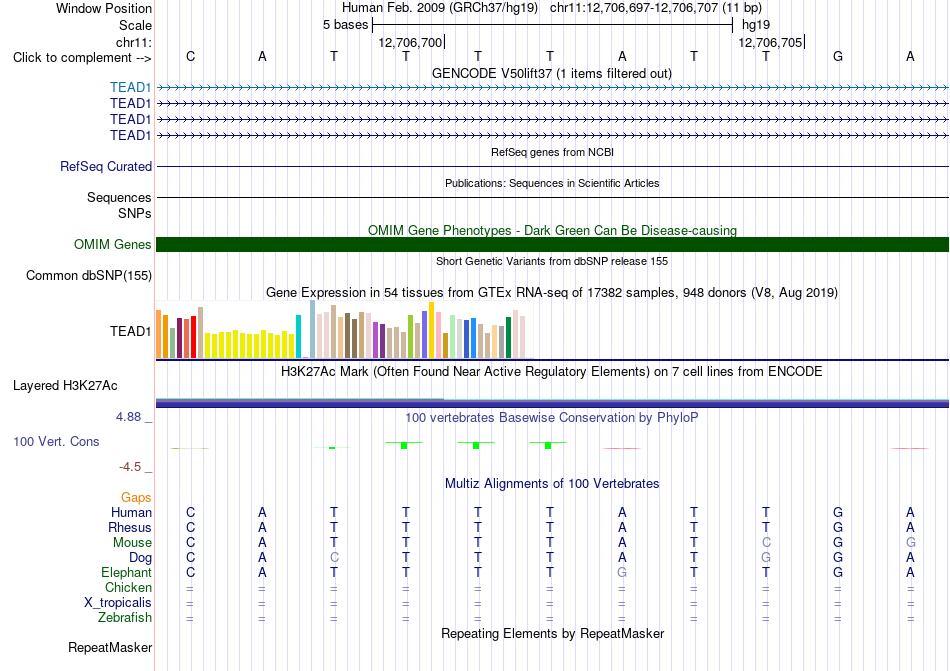Select the Human species label

coord(131,512)
